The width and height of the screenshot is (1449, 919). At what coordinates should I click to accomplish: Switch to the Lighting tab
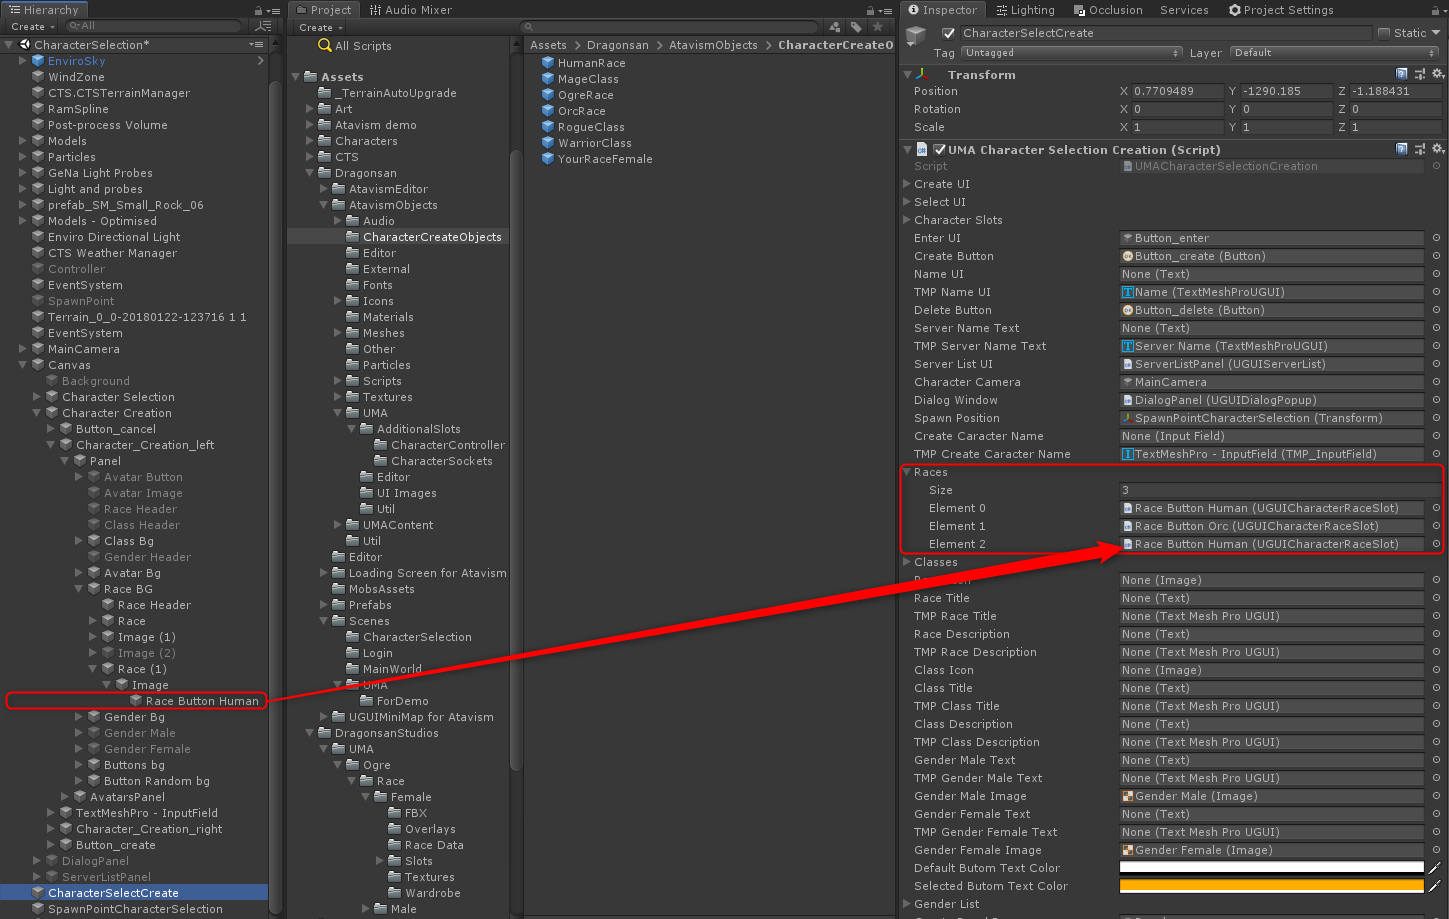click(1025, 10)
